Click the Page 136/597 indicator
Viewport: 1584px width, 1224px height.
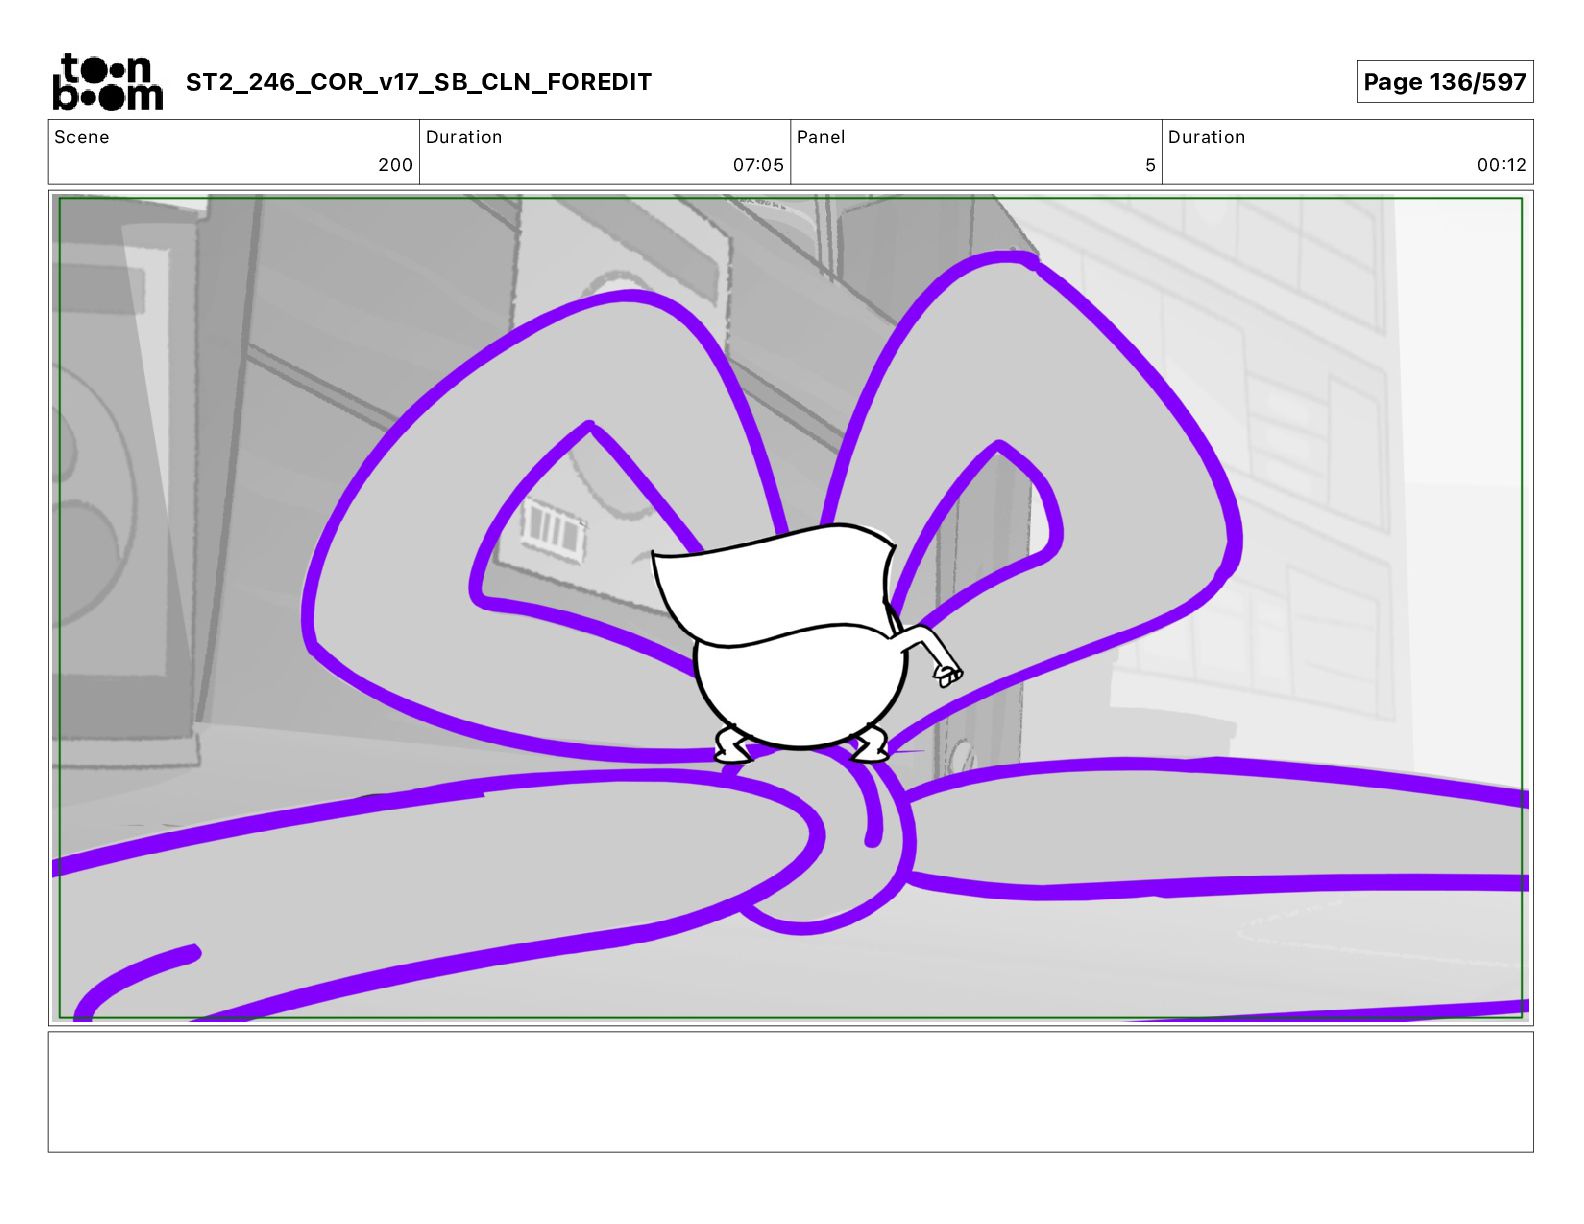(1445, 82)
